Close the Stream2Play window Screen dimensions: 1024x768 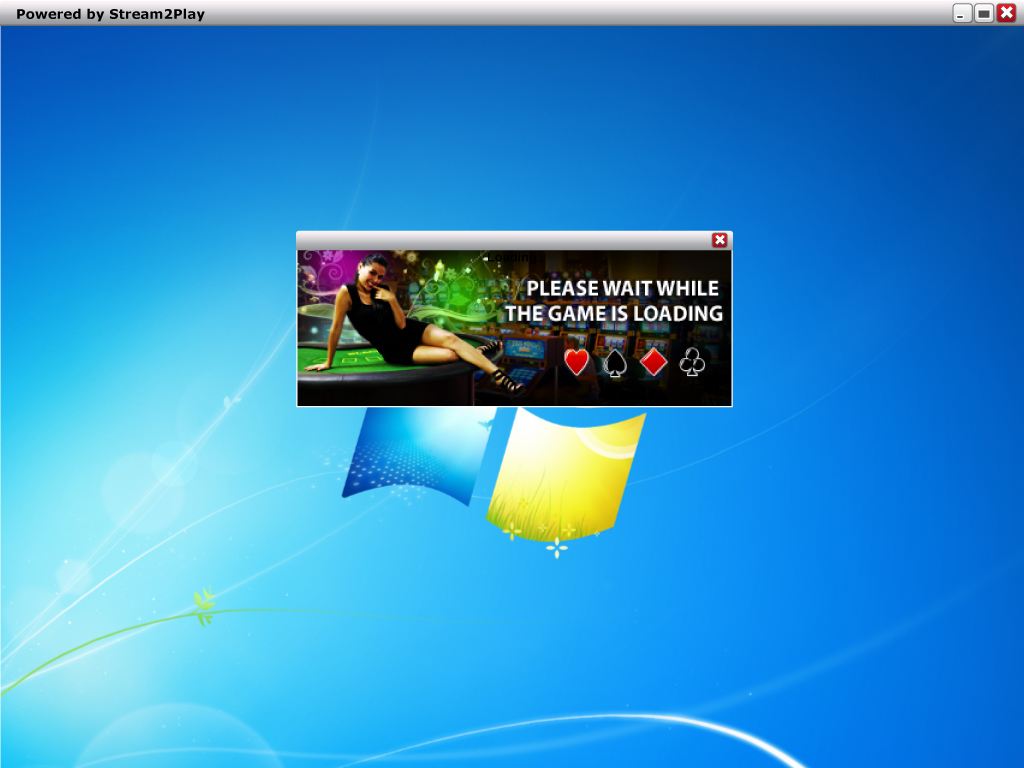1006,13
